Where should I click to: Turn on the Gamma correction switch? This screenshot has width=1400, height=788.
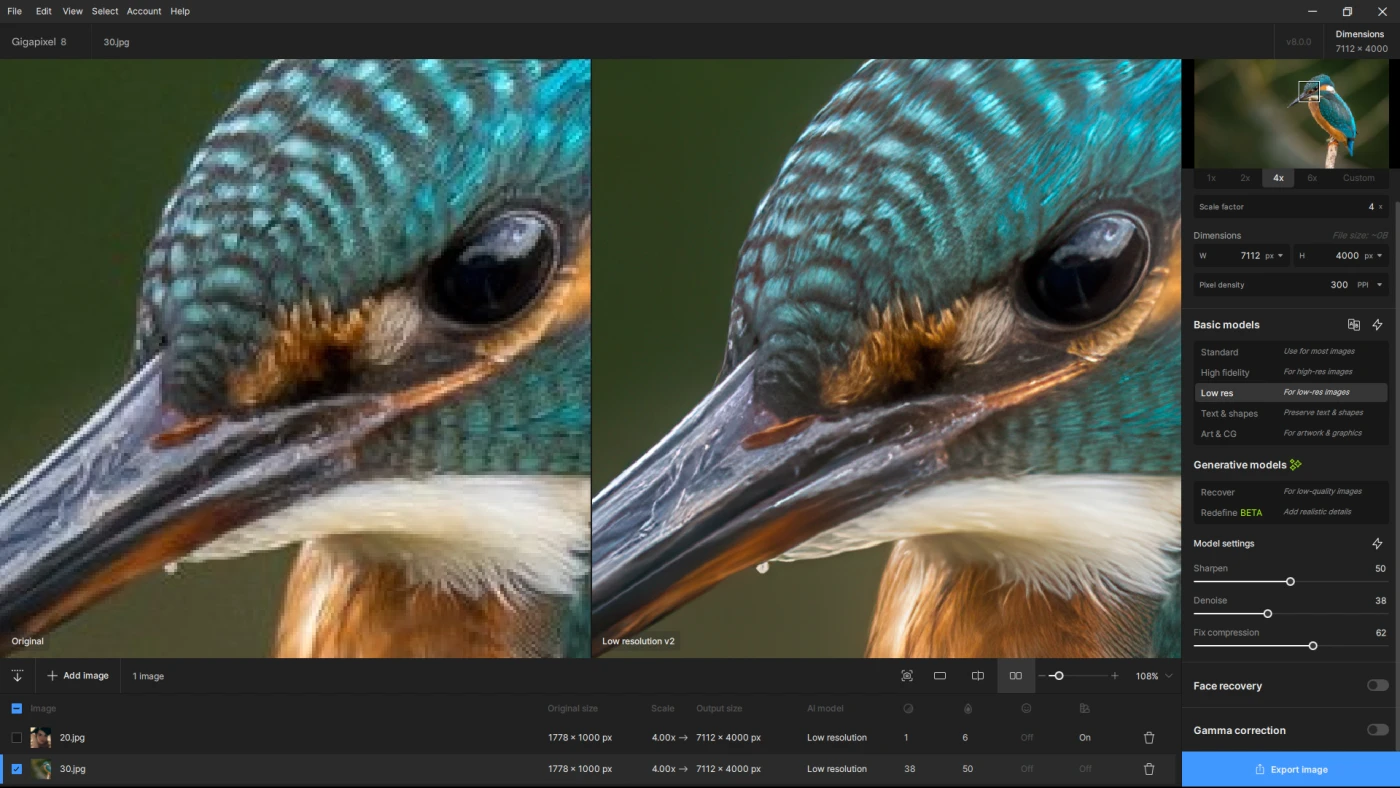1377,730
